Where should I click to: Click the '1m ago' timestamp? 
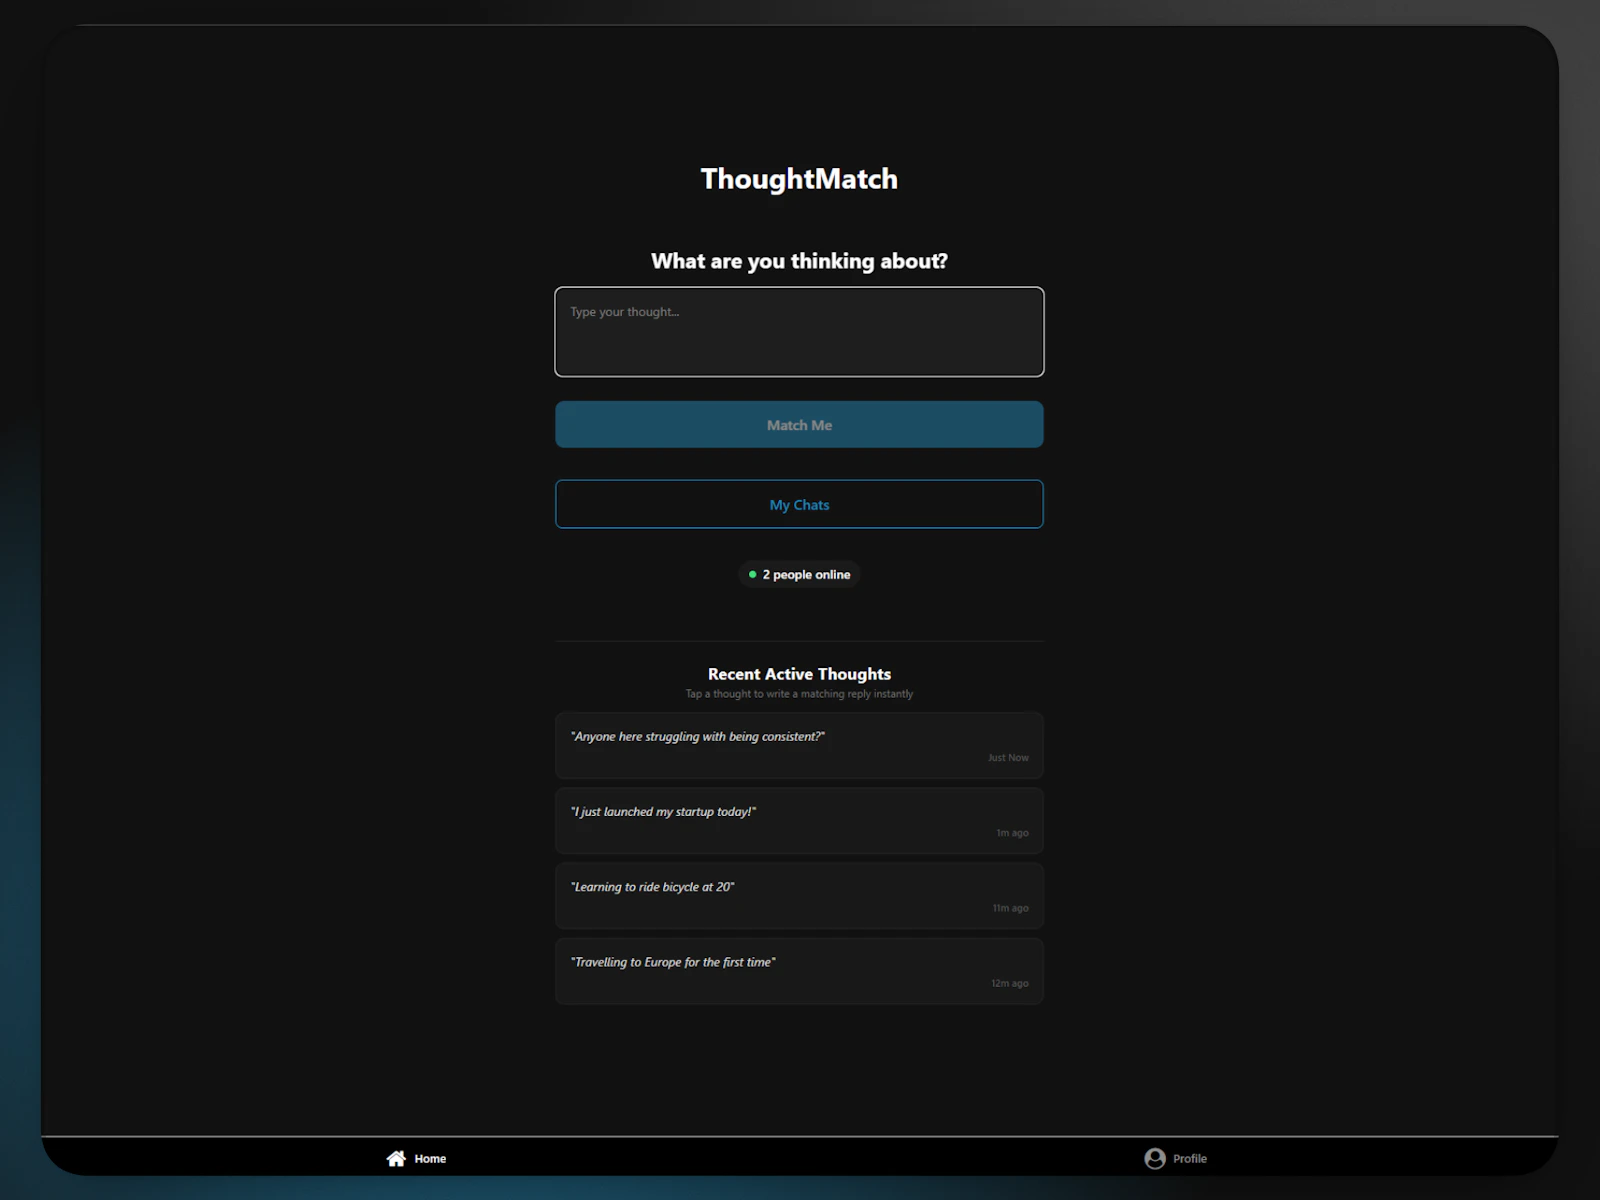click(x=1012, y=833)
